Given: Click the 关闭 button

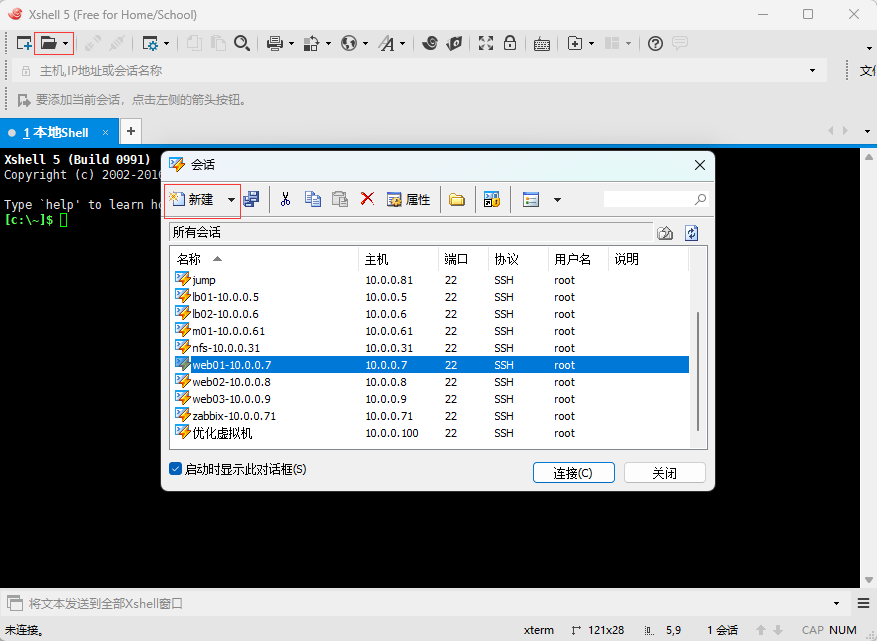Looking at the screenshot, I should tap(664, 473).
